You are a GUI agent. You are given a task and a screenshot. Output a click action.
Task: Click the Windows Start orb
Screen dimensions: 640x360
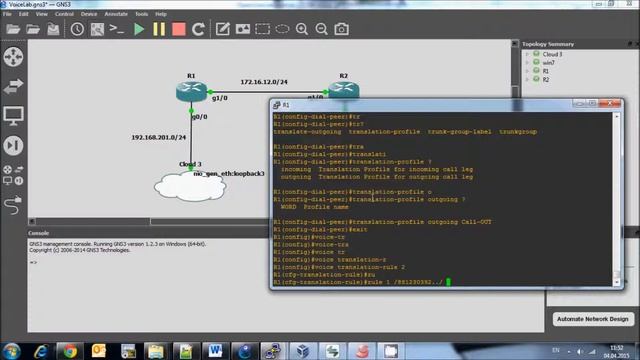pos(11,351)
